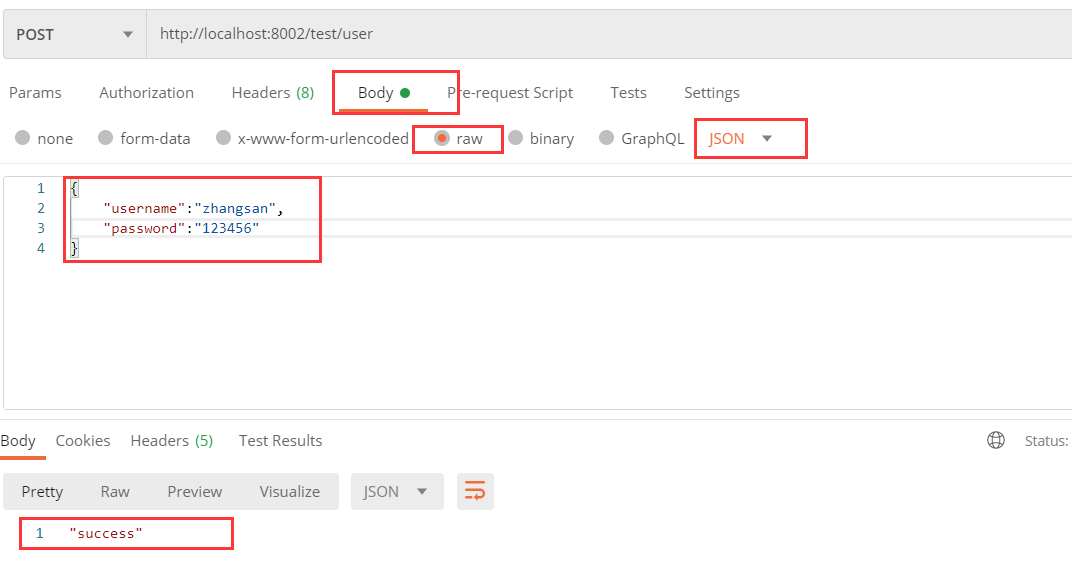The height and width of the screenshot is (572, 1072).
Task: Open the Authorization tab
Action: [x=146, y=93]
